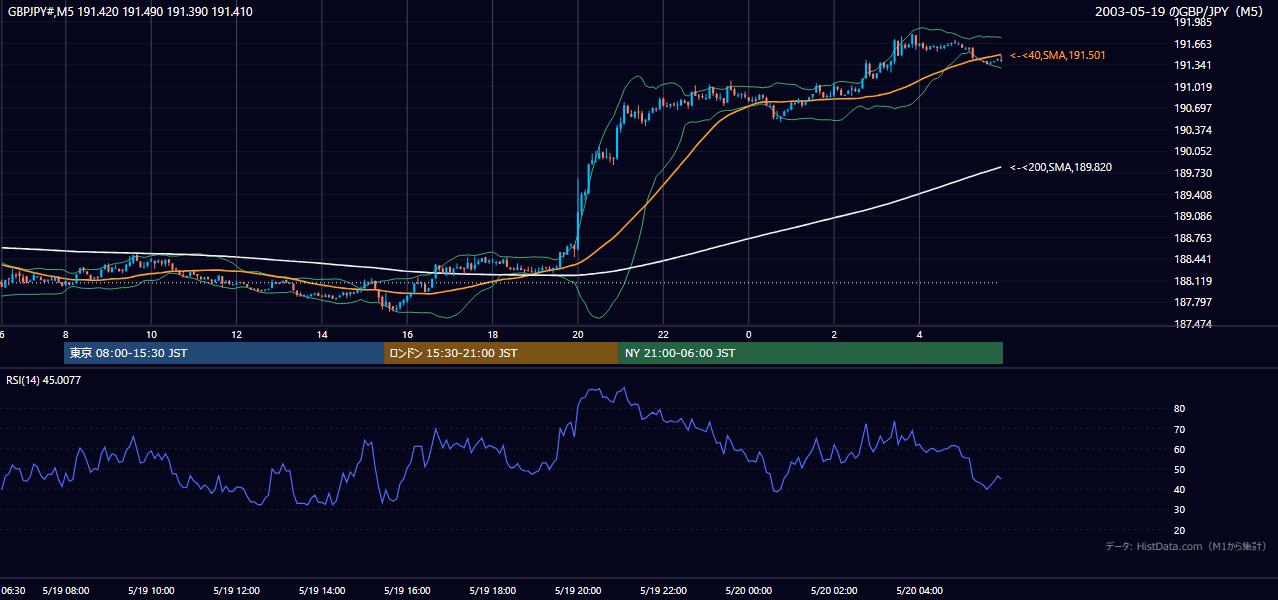
Task: Click price level 187.474 on the axis
Action: (x=1193, y=324)
